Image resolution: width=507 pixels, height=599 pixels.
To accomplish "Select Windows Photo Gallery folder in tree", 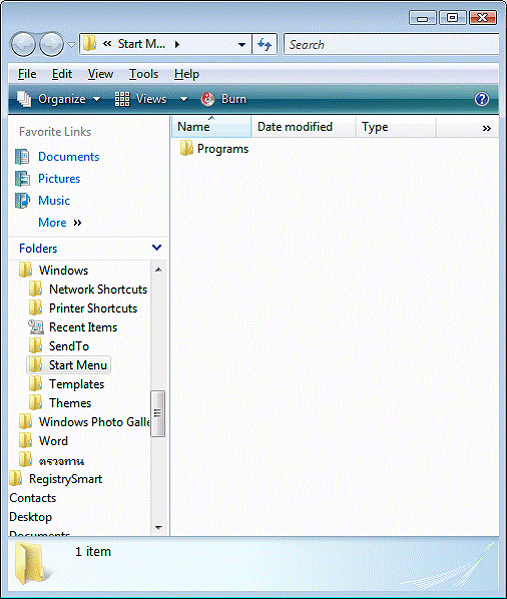I will click(x=94, y=422).
